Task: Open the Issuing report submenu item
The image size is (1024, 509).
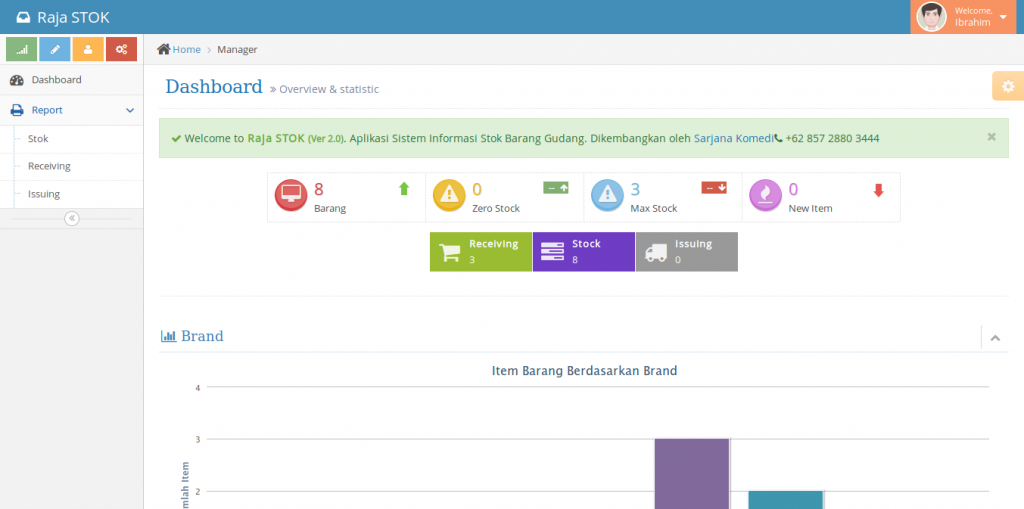Action: [72, 194]
